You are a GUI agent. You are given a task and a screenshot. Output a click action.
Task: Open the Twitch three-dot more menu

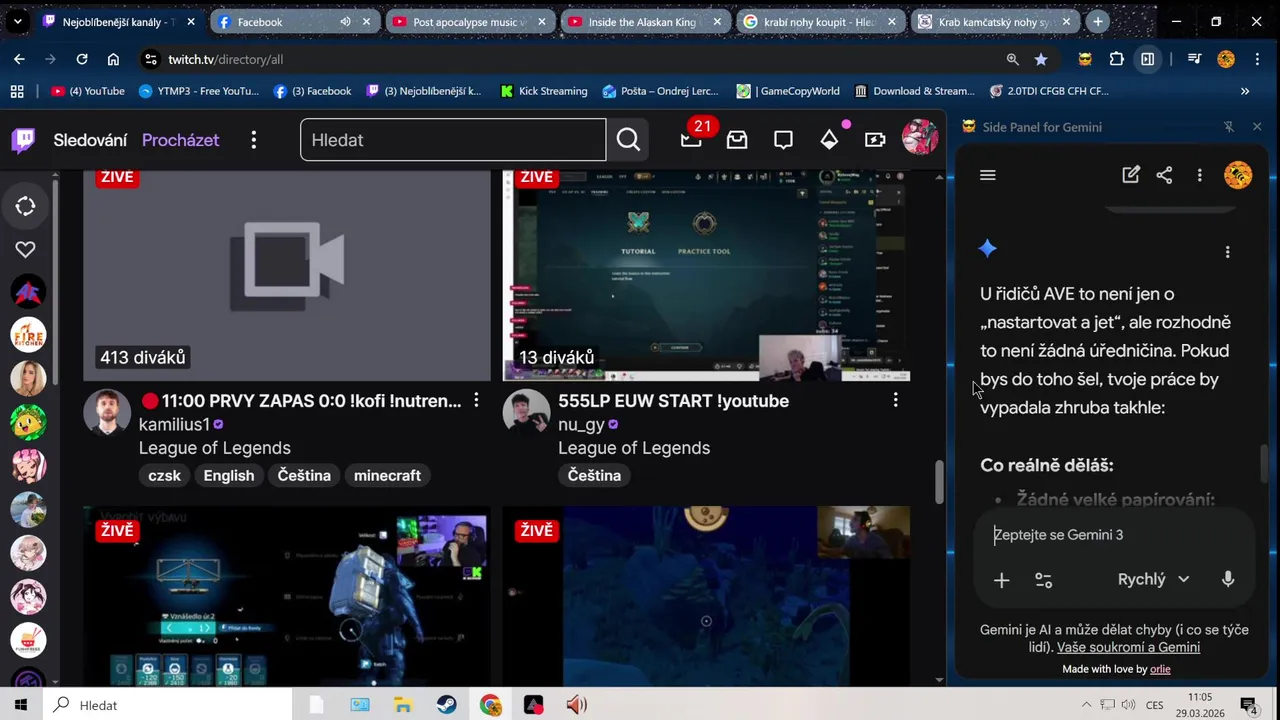pyautogui.click(x=254, y=140)
